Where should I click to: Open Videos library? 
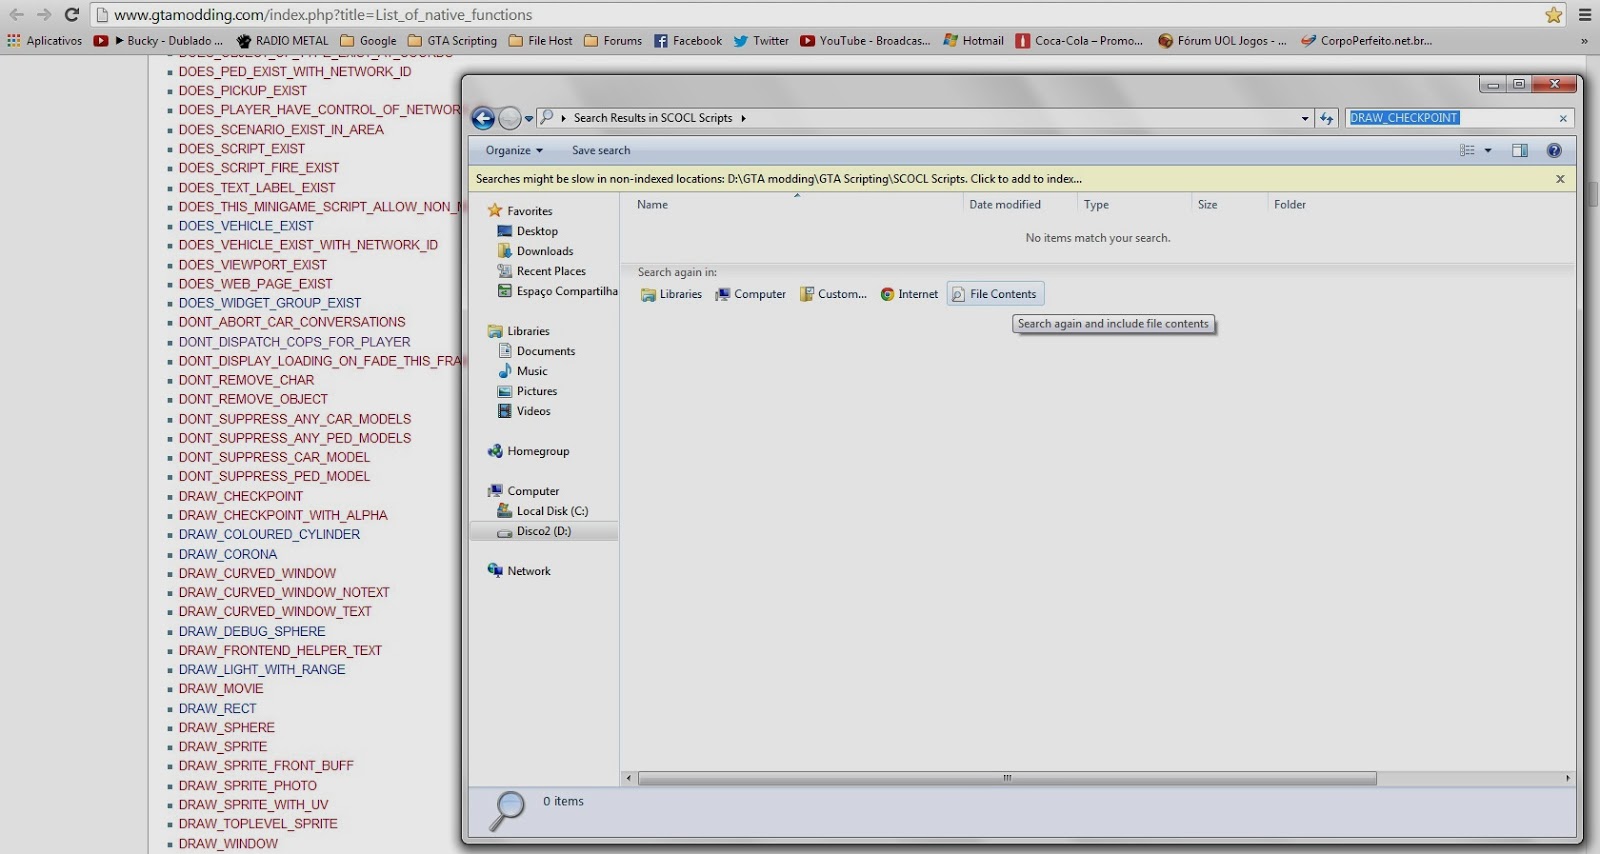pos(524,411)
